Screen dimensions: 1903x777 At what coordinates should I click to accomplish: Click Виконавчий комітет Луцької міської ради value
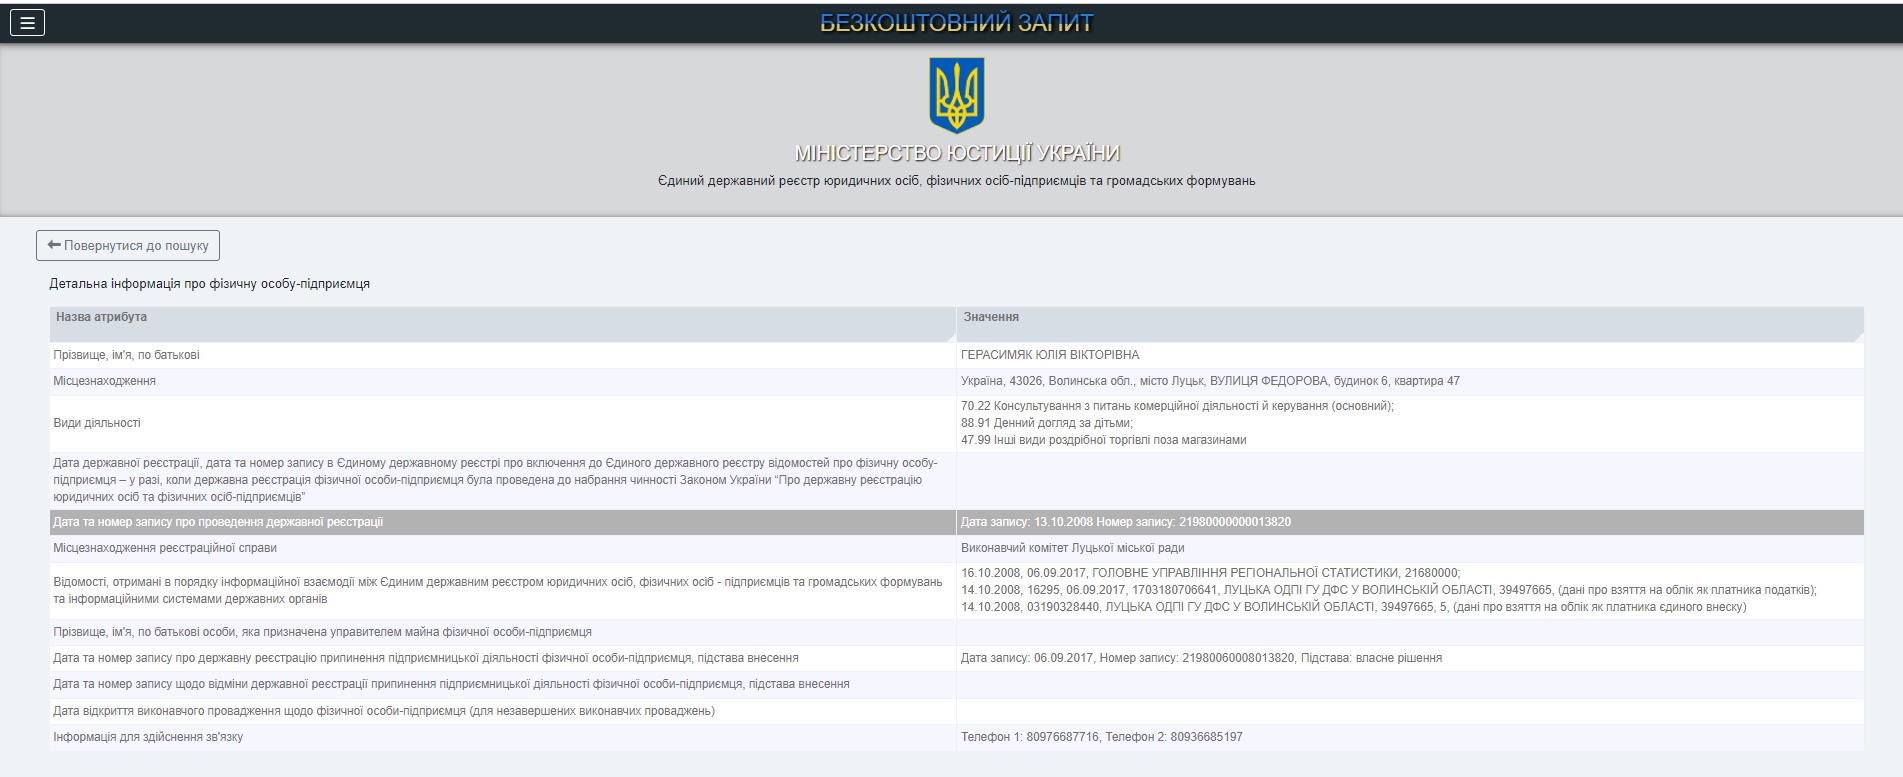point(1072,548)
